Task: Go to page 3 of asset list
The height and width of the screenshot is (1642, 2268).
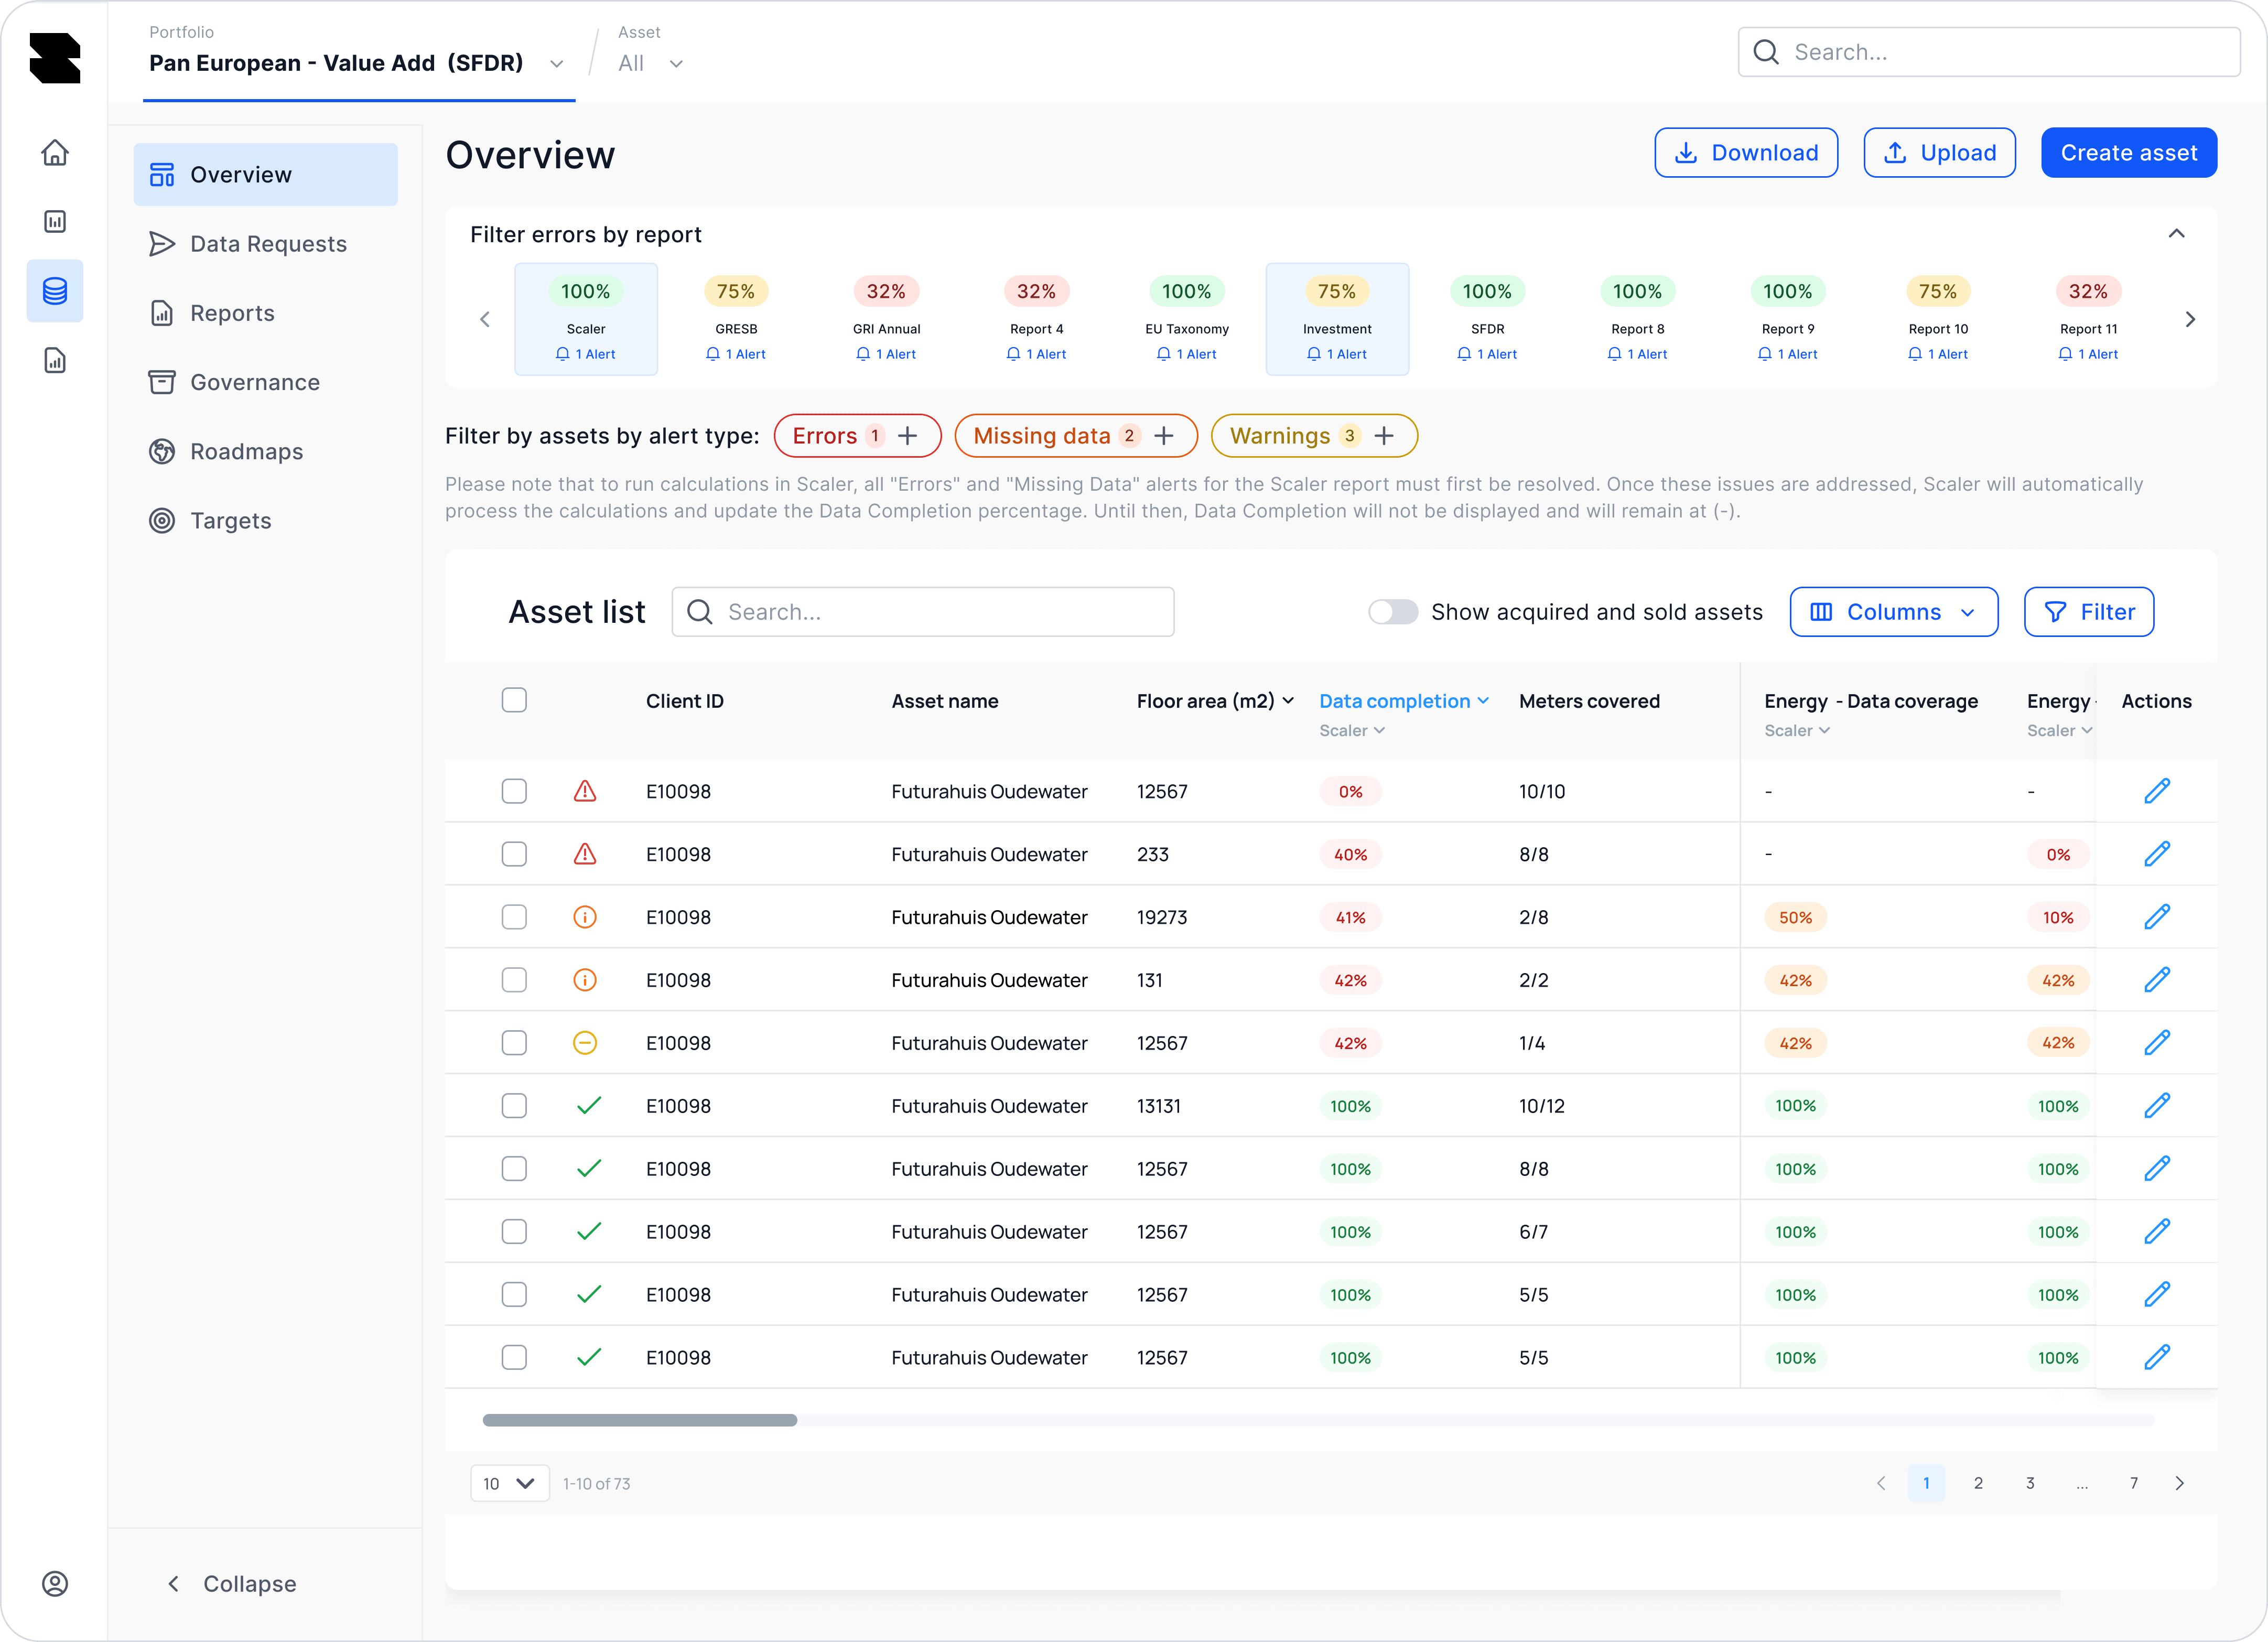Action: (2030, 1484)
